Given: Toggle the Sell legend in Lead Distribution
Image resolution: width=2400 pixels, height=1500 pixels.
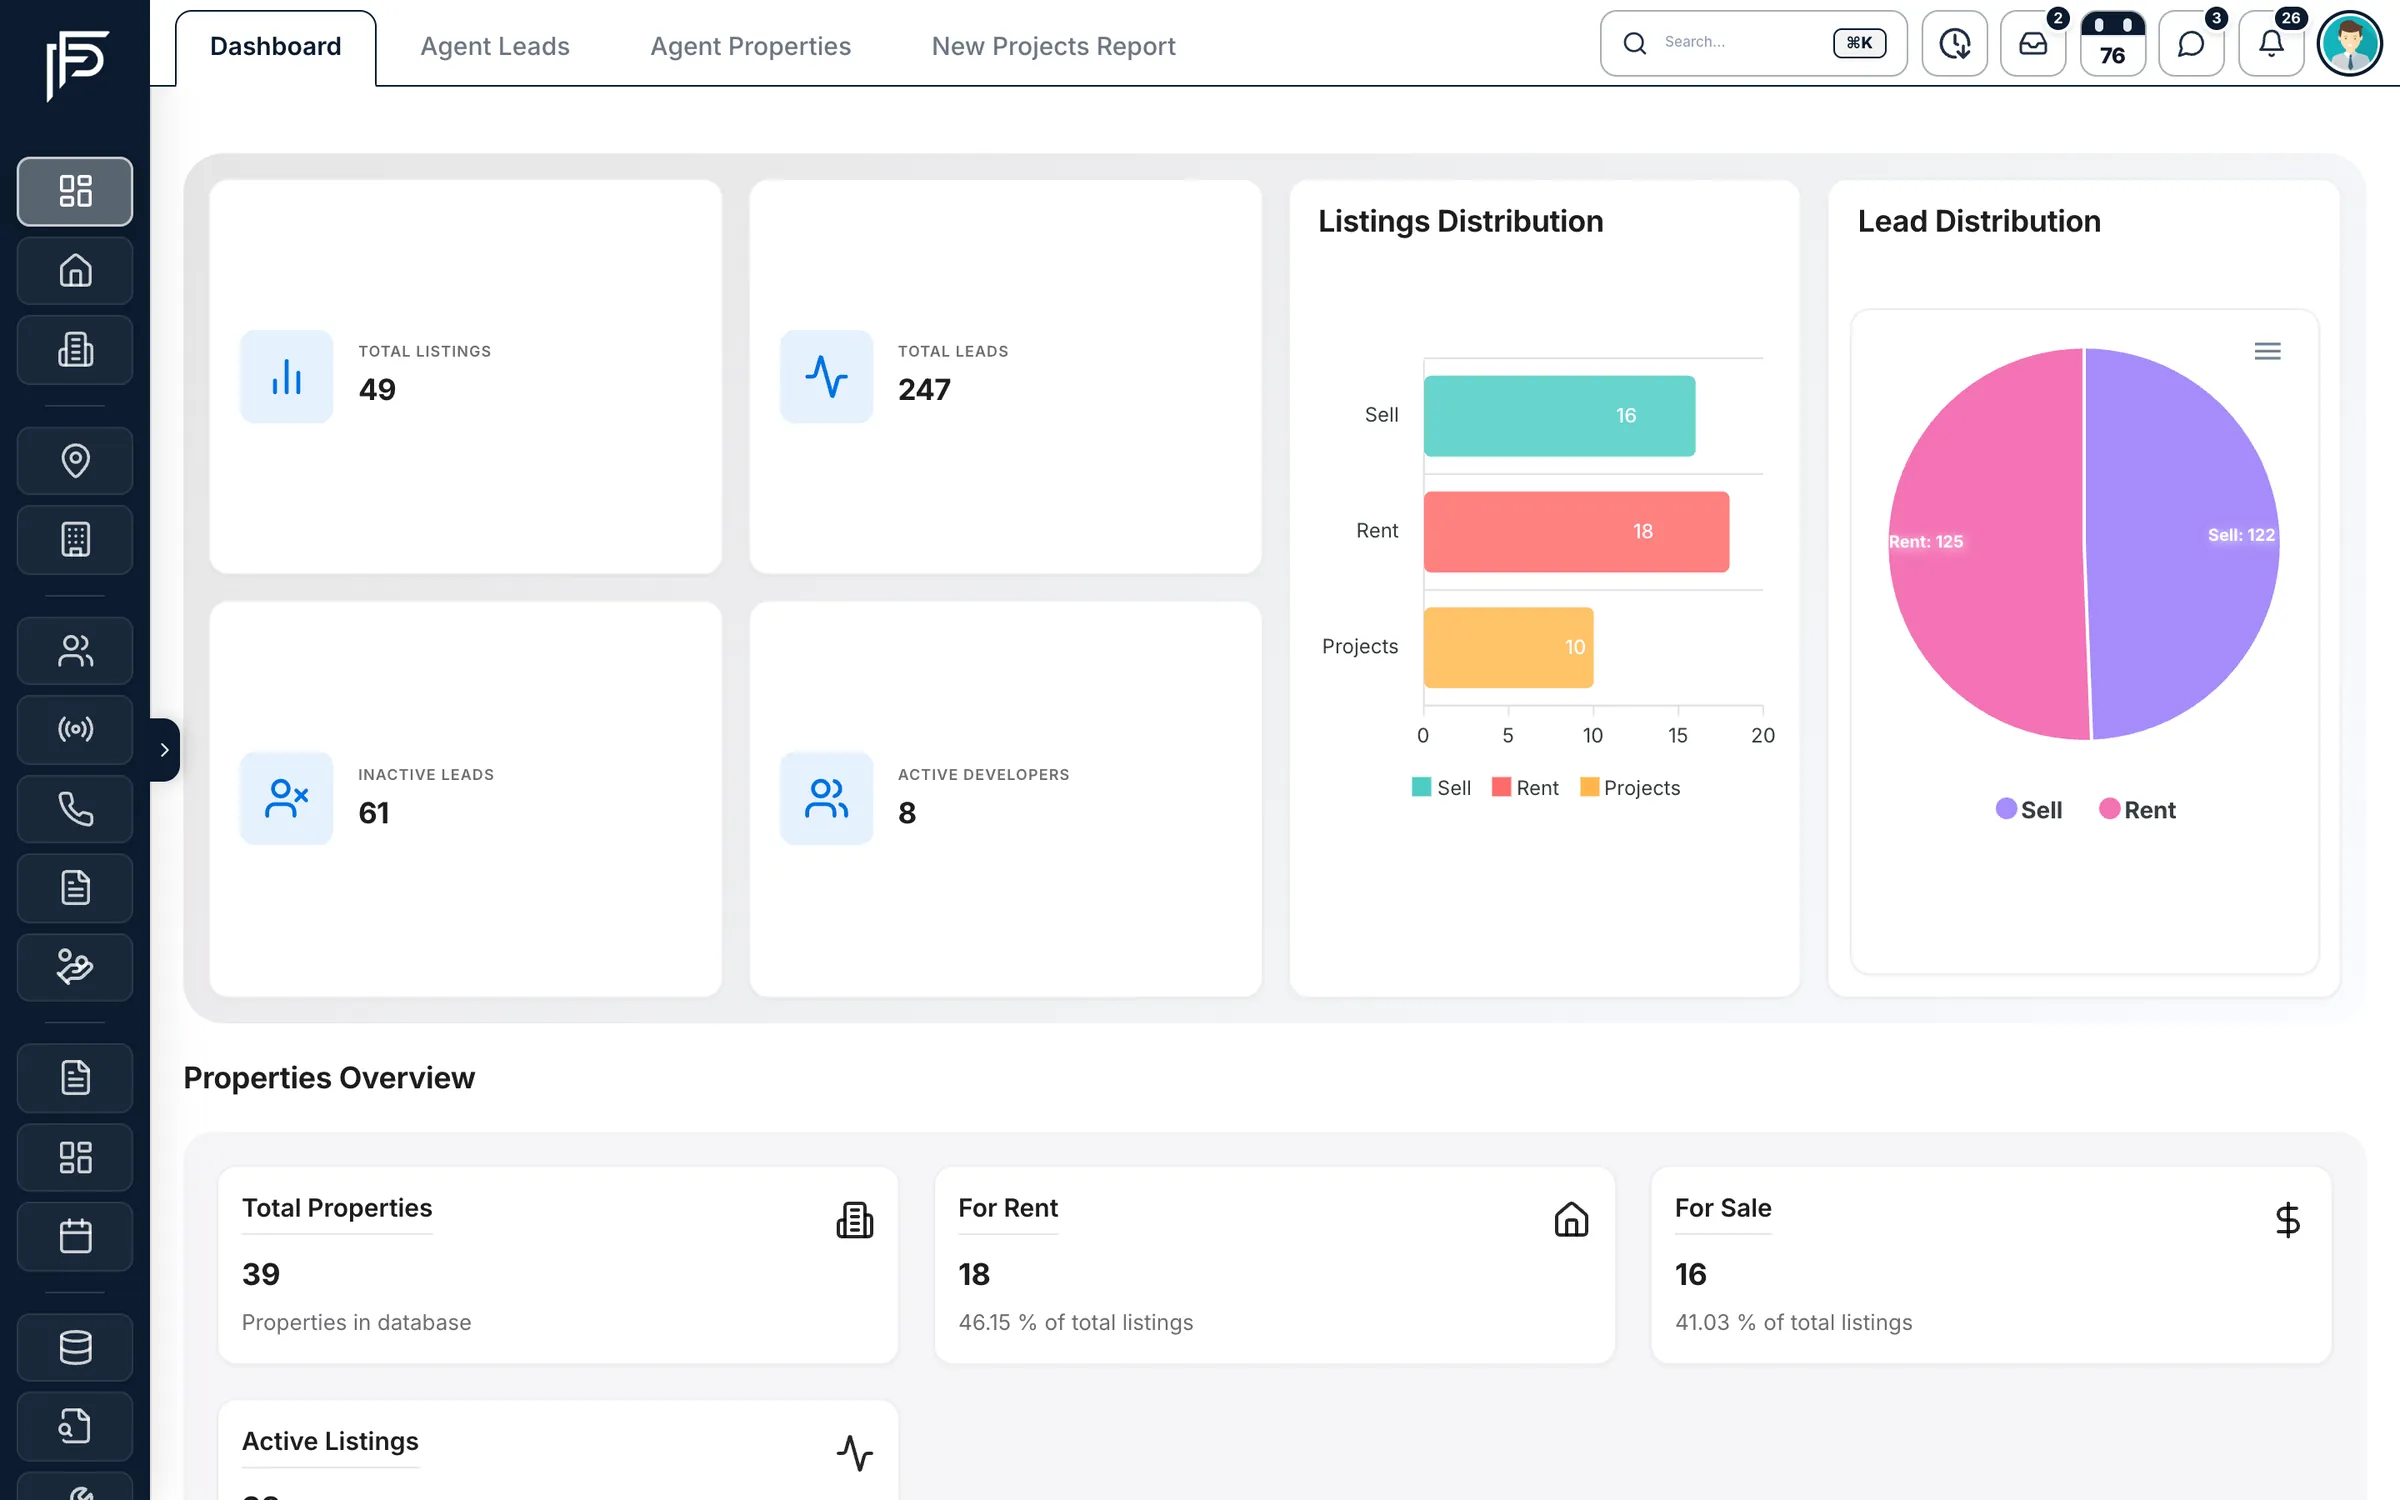Looking at the screenshot, I should [x=2028, y=809].
